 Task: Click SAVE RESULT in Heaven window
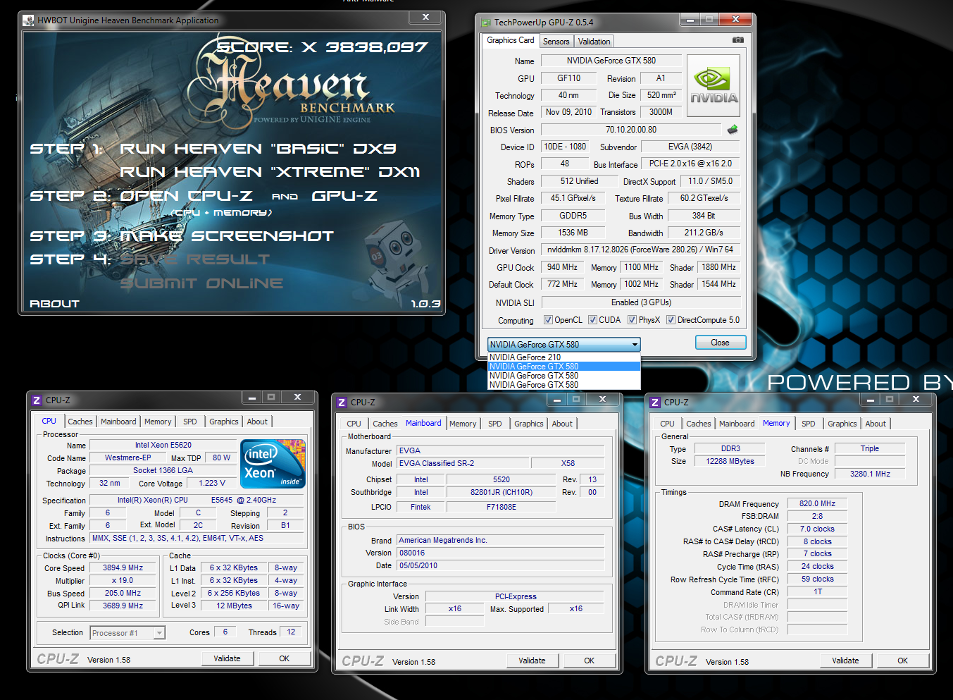point(194,259)
